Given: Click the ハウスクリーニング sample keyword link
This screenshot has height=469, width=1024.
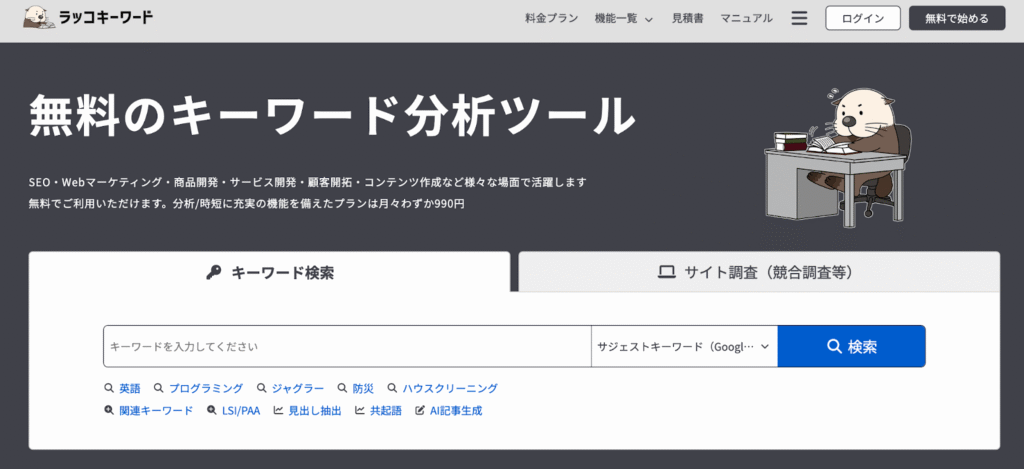Looking at the screenshot, I should point(450,388).
